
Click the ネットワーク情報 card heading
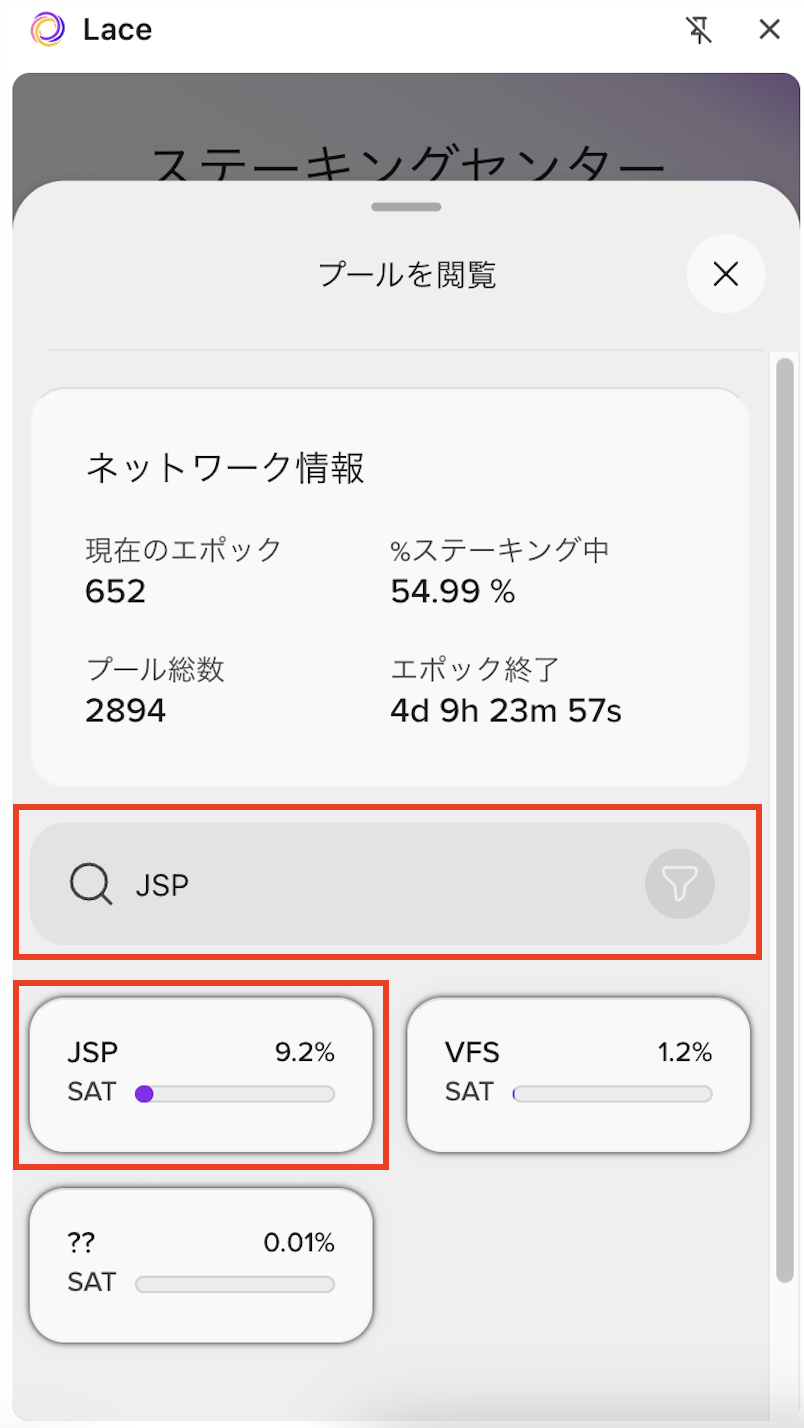click(x=226, y=468)
